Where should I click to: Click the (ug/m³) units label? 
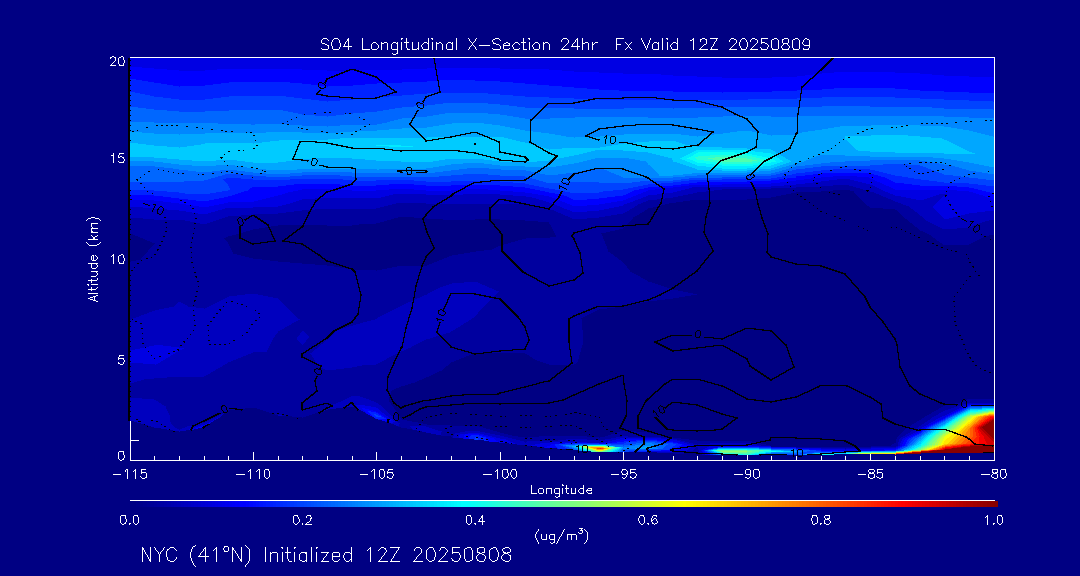(562, 535)
